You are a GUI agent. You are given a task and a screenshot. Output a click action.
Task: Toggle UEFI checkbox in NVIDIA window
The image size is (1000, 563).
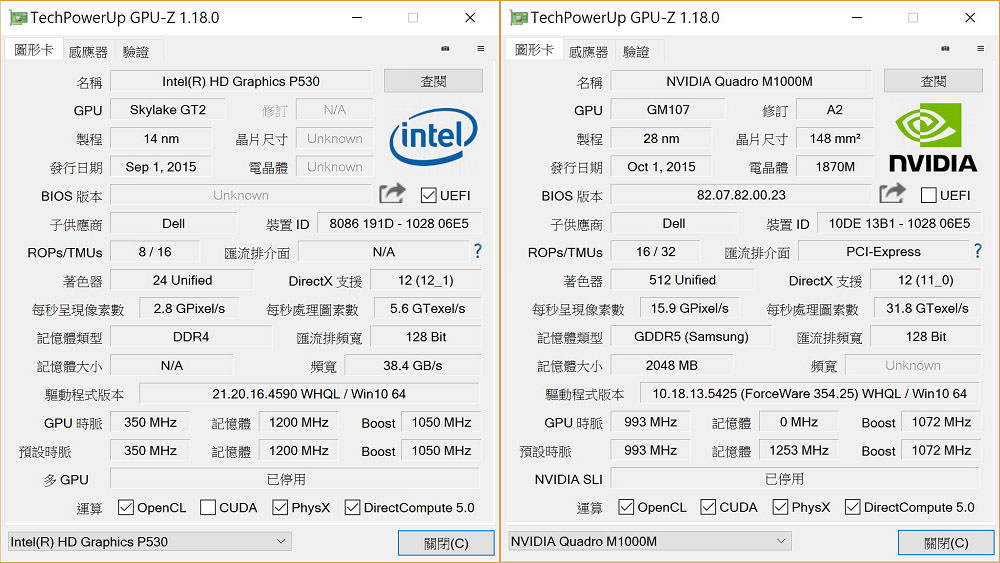(929, 195)
